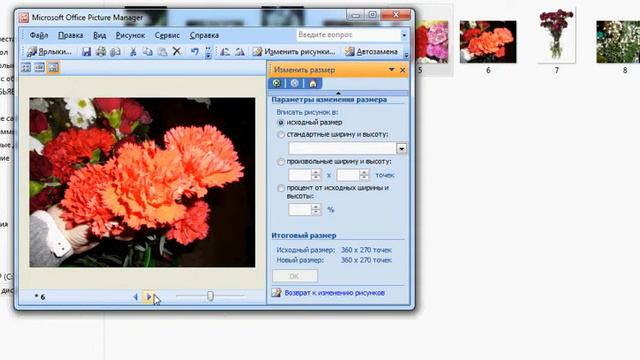The image size is (640, 360).
Task: Go to the next picture
Action: coord(148,297)
